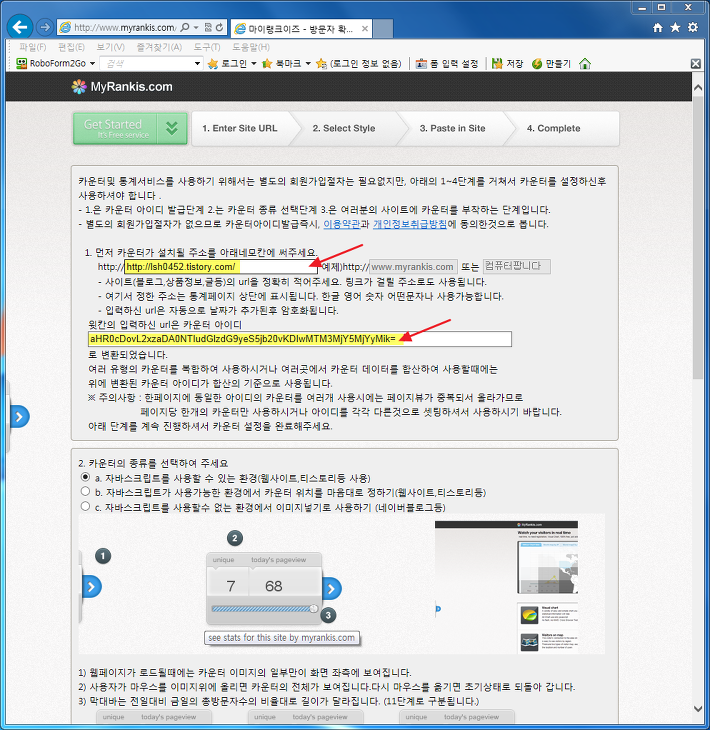Go to step 1. Enter Site URL

pyautogui.click(x=240, y=128)
